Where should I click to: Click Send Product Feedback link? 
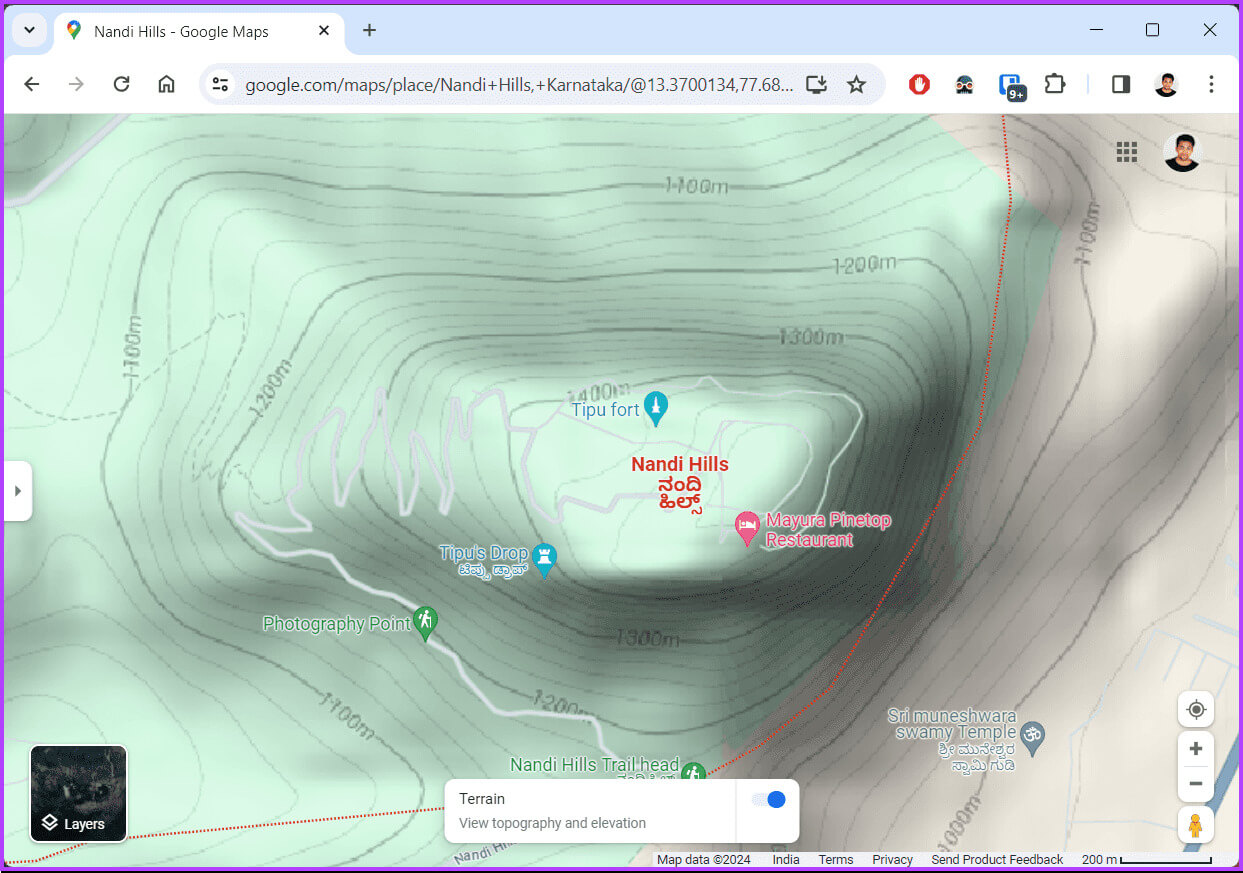click(x=997, y=860)
